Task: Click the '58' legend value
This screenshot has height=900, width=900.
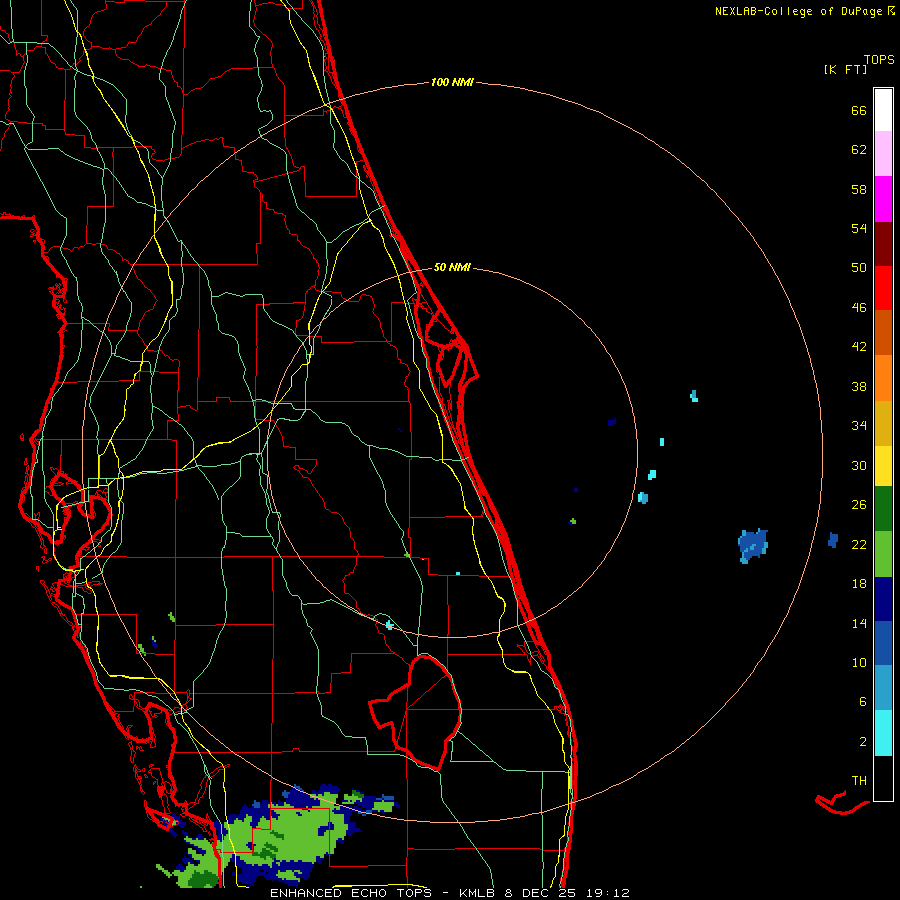Action: [859, 190]
